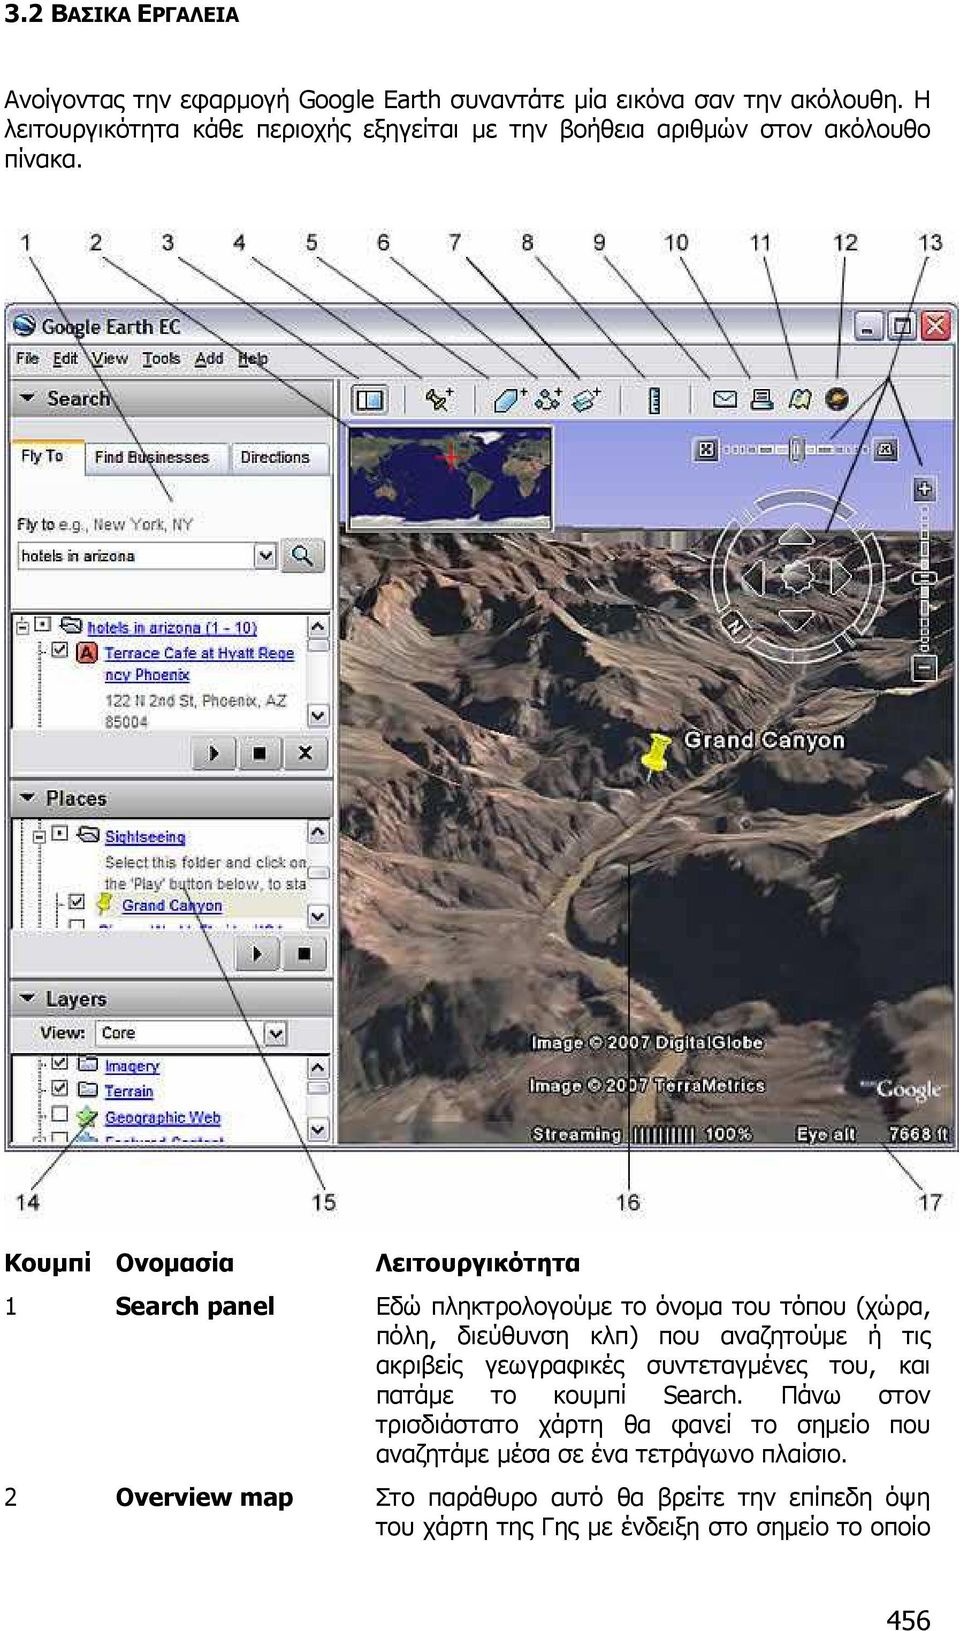Viewport: 960px width, 1631px height.
Task: Click the zoom out minus button
Action: [x=925, y=667]
